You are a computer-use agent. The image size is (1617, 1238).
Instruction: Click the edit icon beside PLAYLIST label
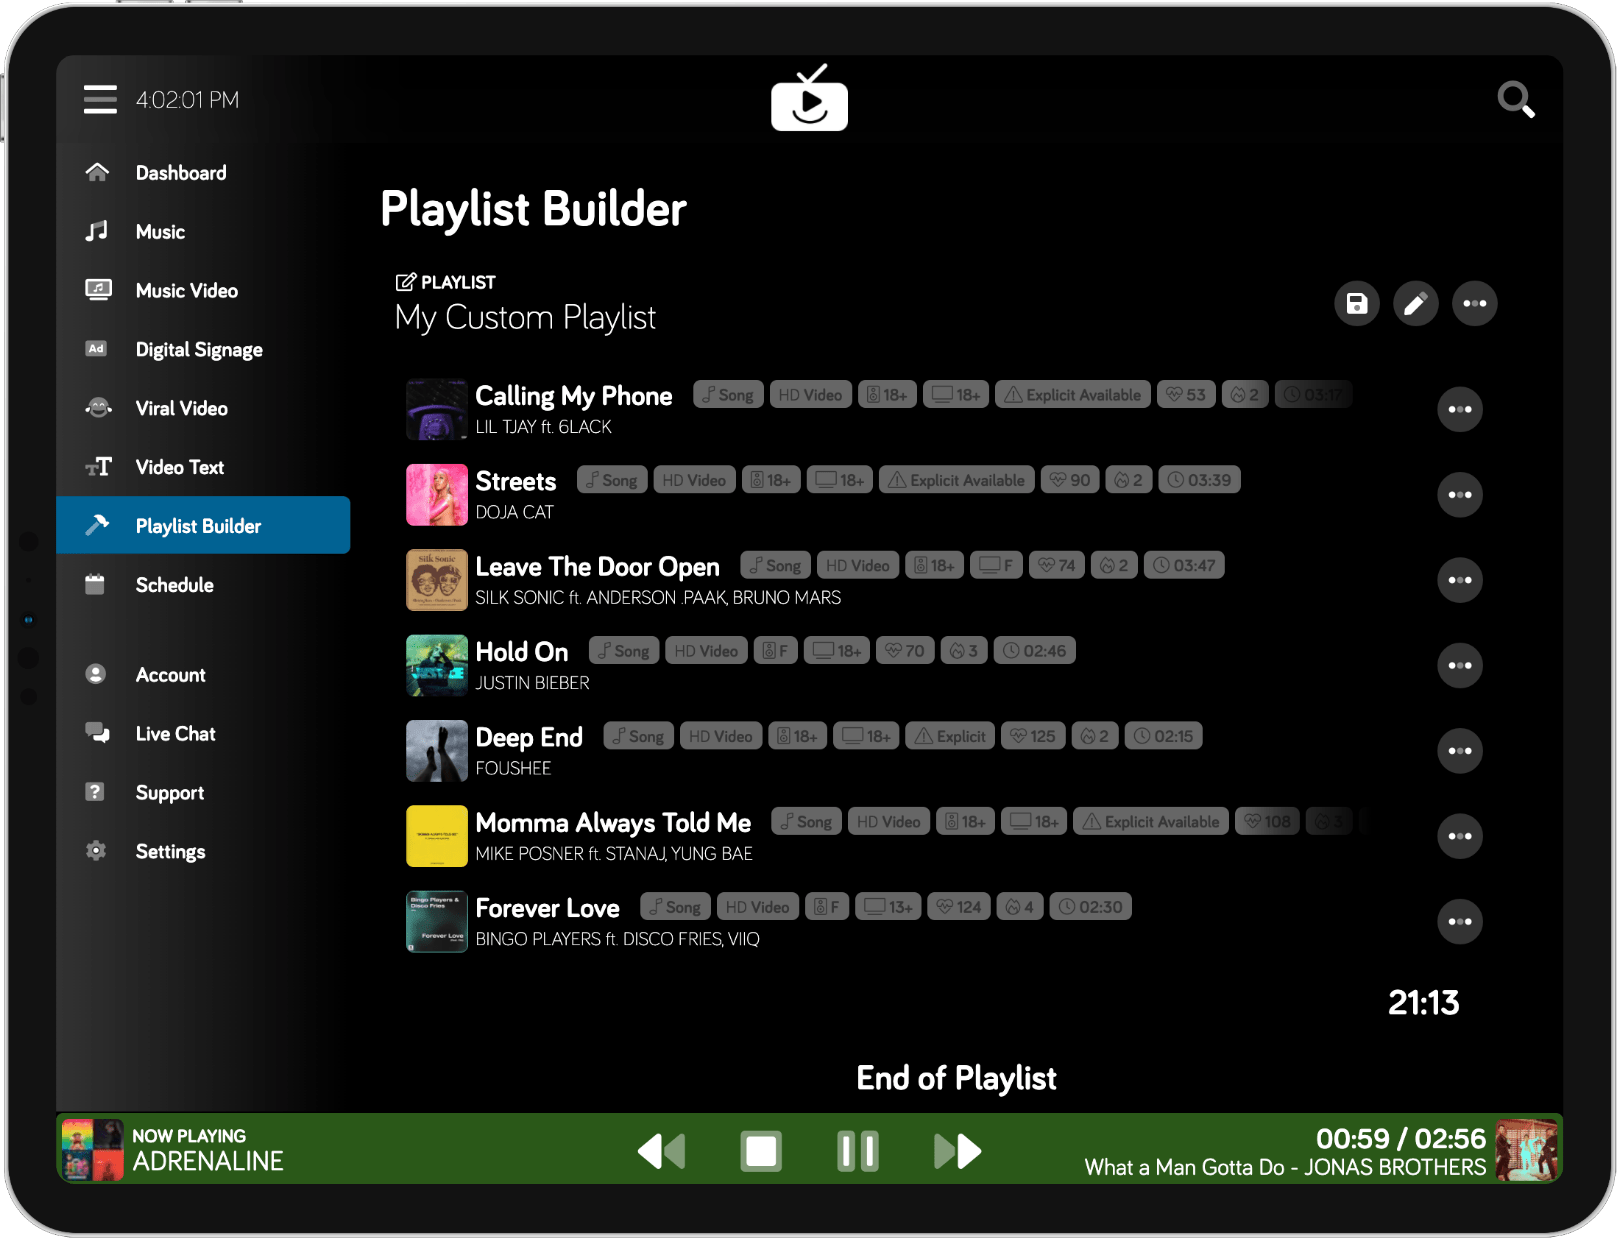[x=405, y=282]
